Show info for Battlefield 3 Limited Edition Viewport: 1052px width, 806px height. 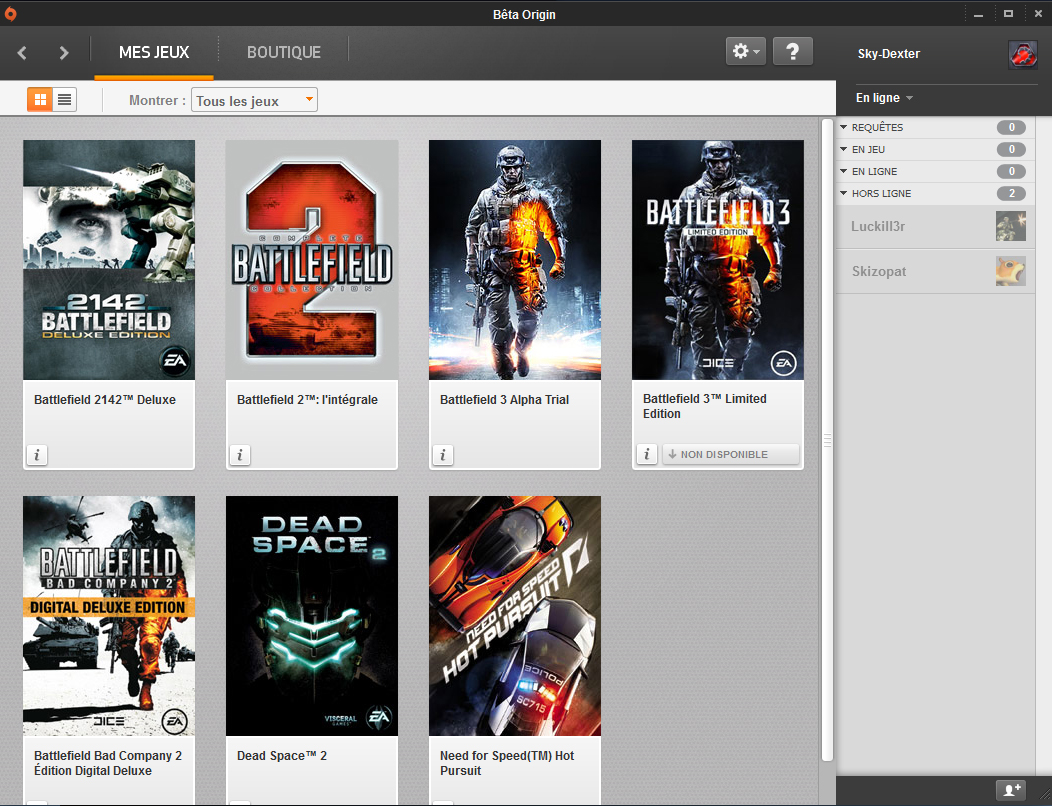(647, 454)
